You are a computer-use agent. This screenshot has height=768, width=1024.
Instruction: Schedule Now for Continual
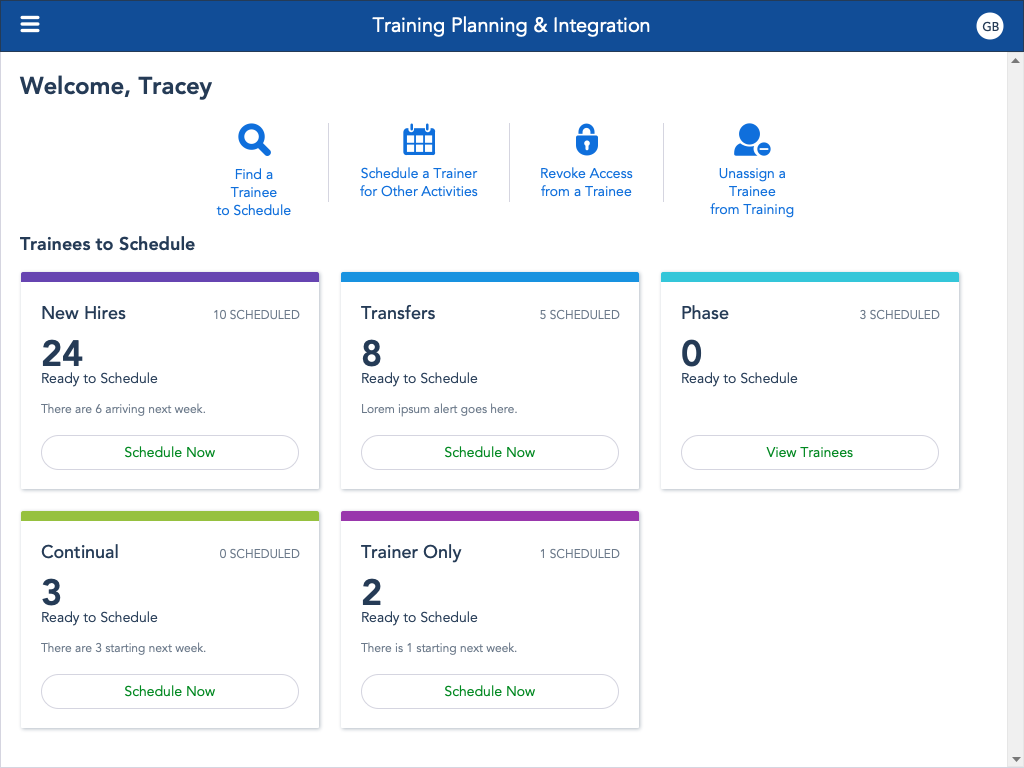pos(170,691)
